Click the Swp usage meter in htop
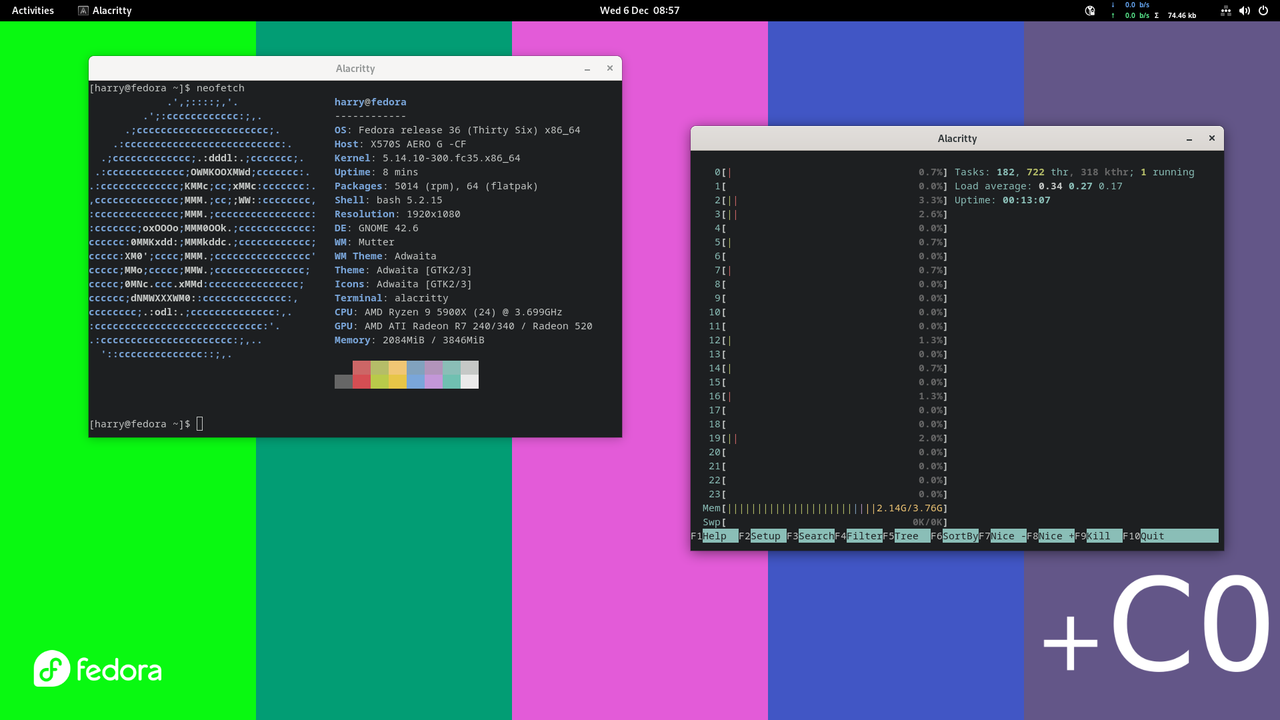The width and height of the screenshot is (1280, 720). (825, 522)
